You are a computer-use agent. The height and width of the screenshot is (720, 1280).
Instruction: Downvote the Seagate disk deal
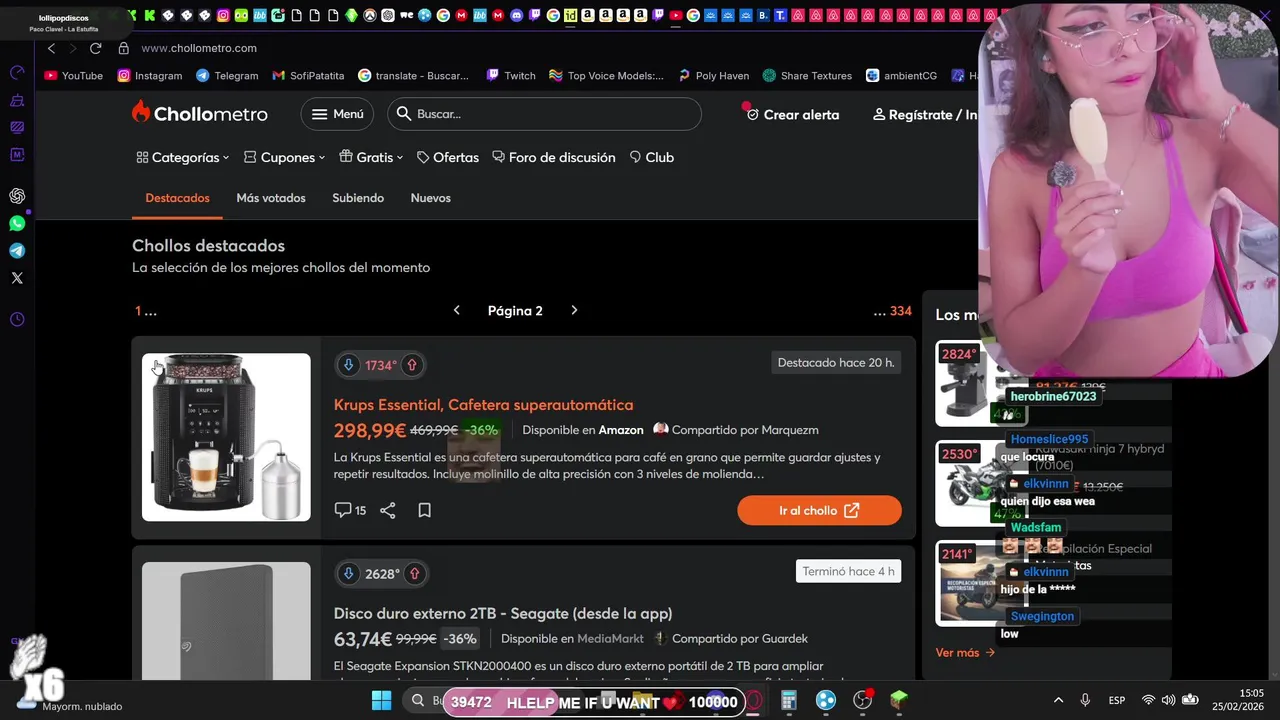click(348, 574)
